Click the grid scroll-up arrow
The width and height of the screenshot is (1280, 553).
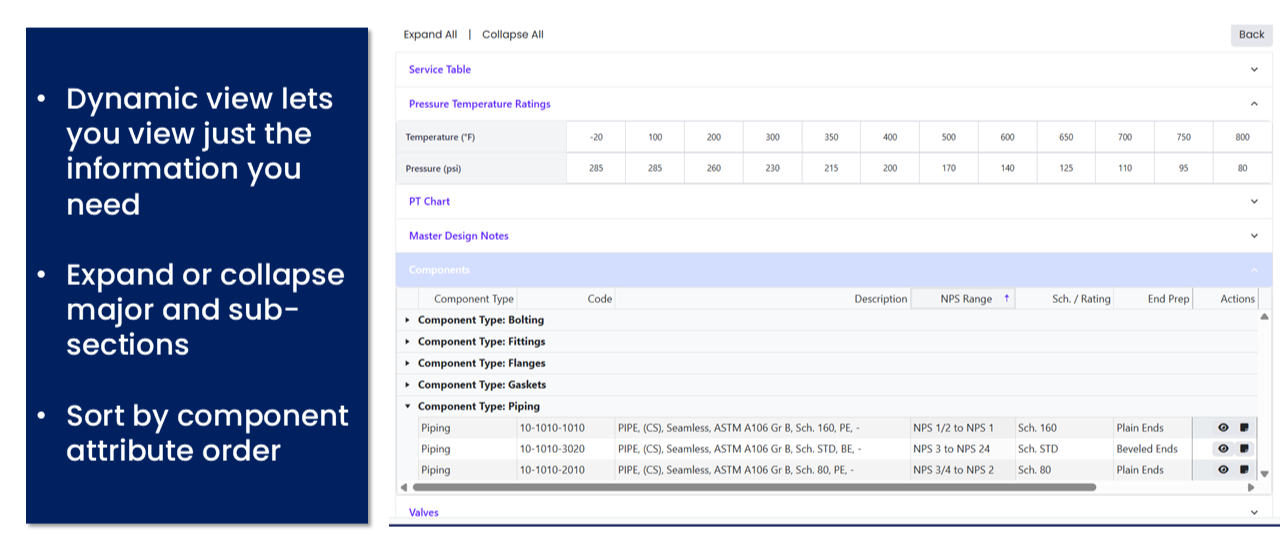(x=1264, y=317)
